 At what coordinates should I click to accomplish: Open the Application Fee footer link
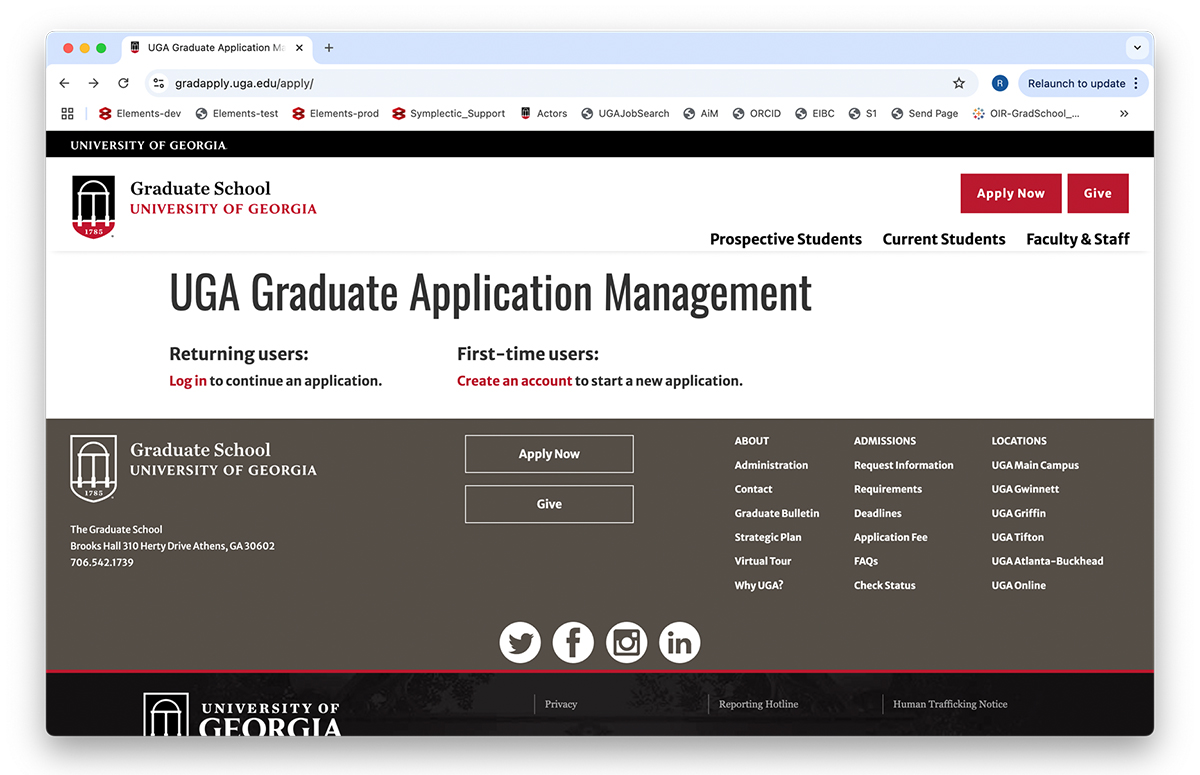[891, 537]
